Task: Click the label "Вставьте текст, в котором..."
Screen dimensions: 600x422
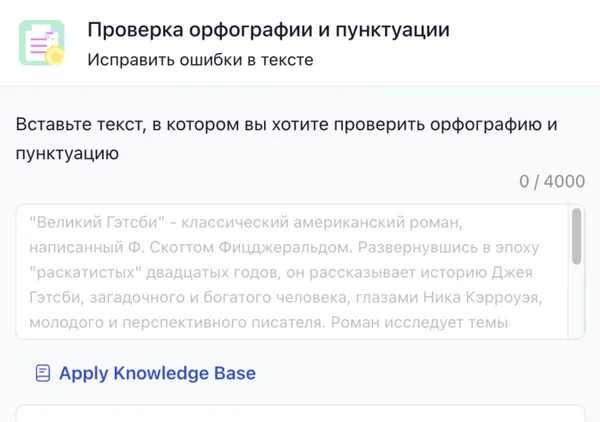Action: [286, 125]
